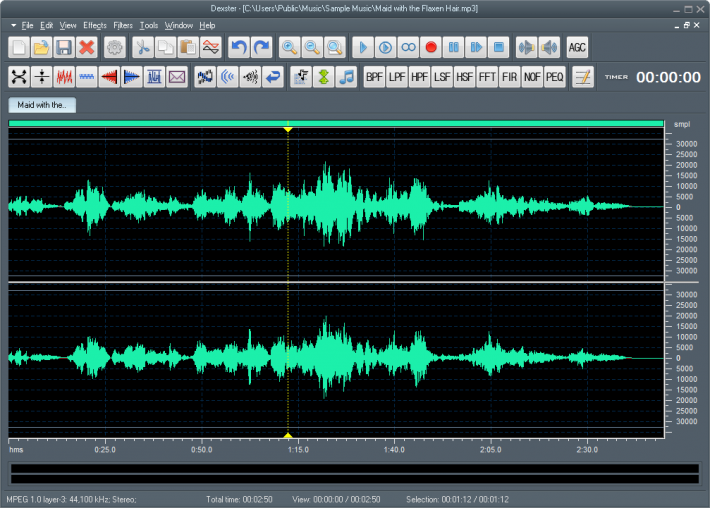Click the circled play selection button
The image size is (710, 508).
[x=386, y=48]
